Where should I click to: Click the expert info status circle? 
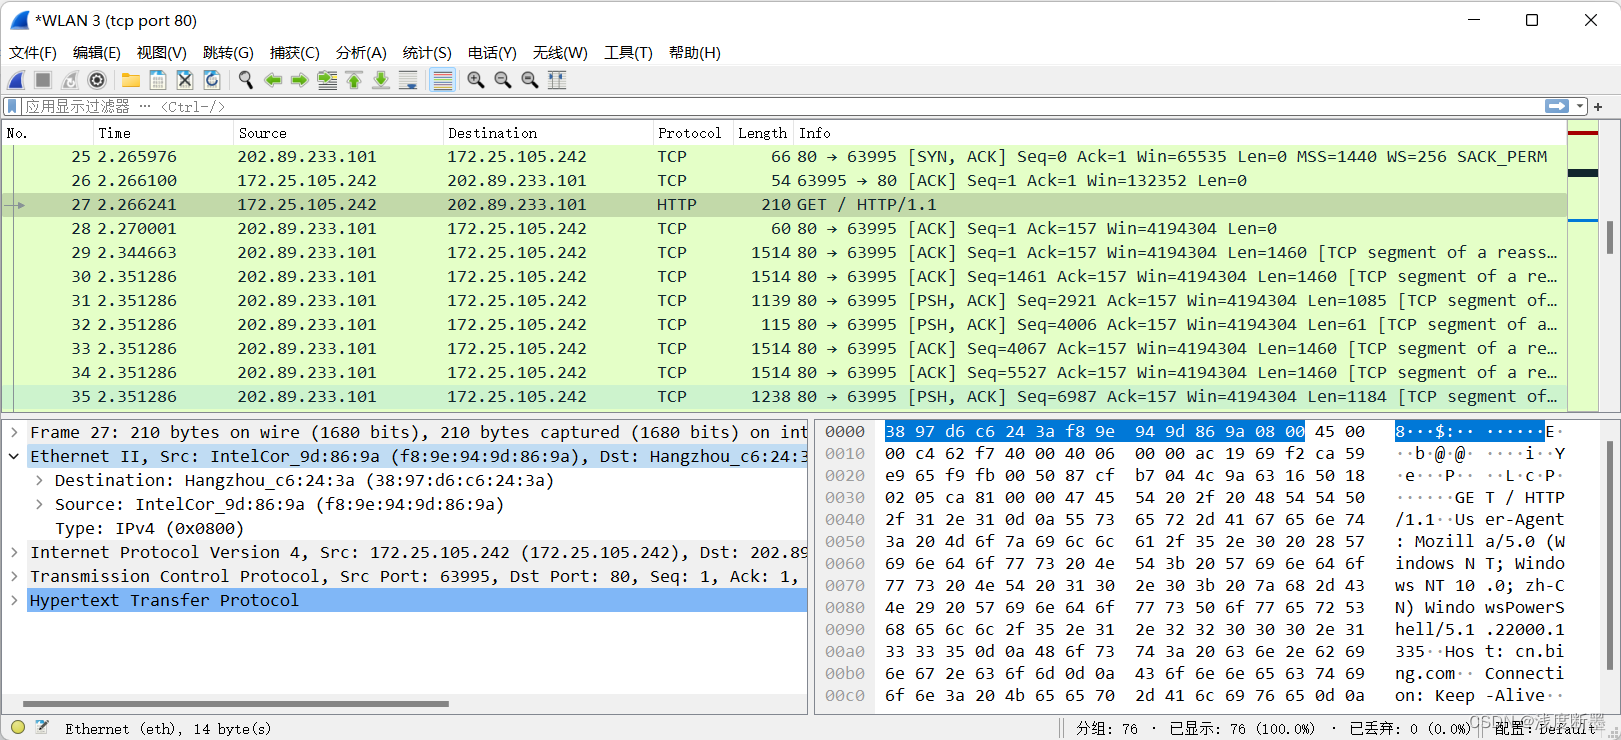point(18,728)
